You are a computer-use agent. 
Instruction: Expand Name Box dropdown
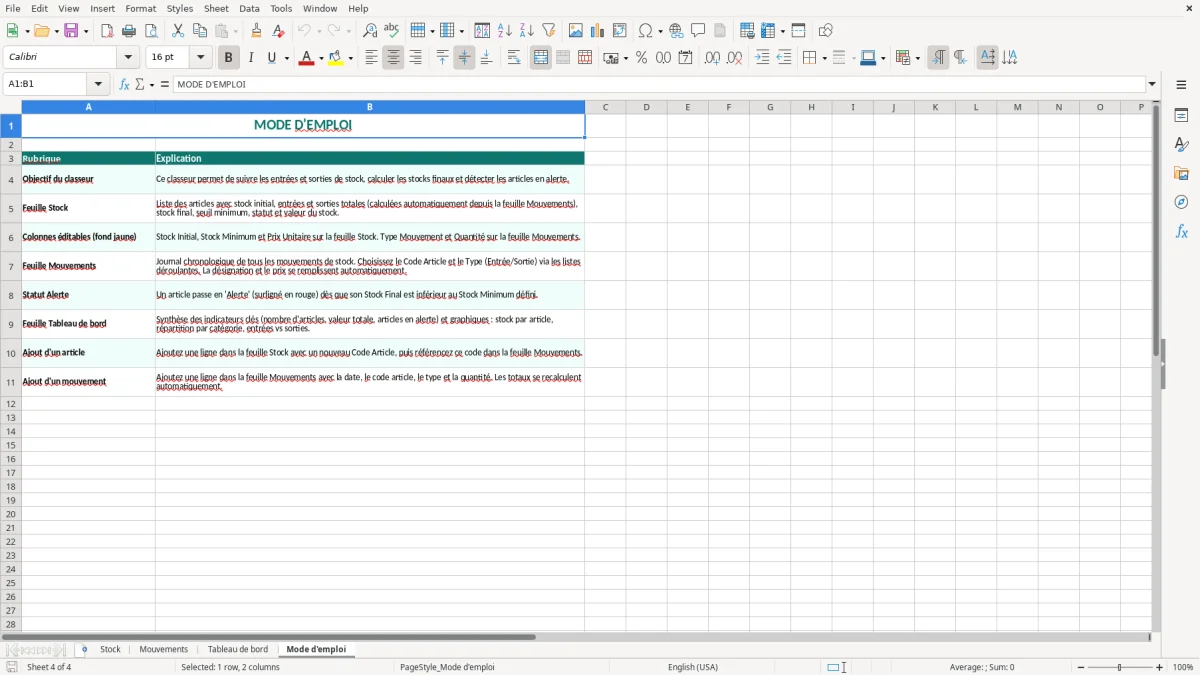click(99, 84)
